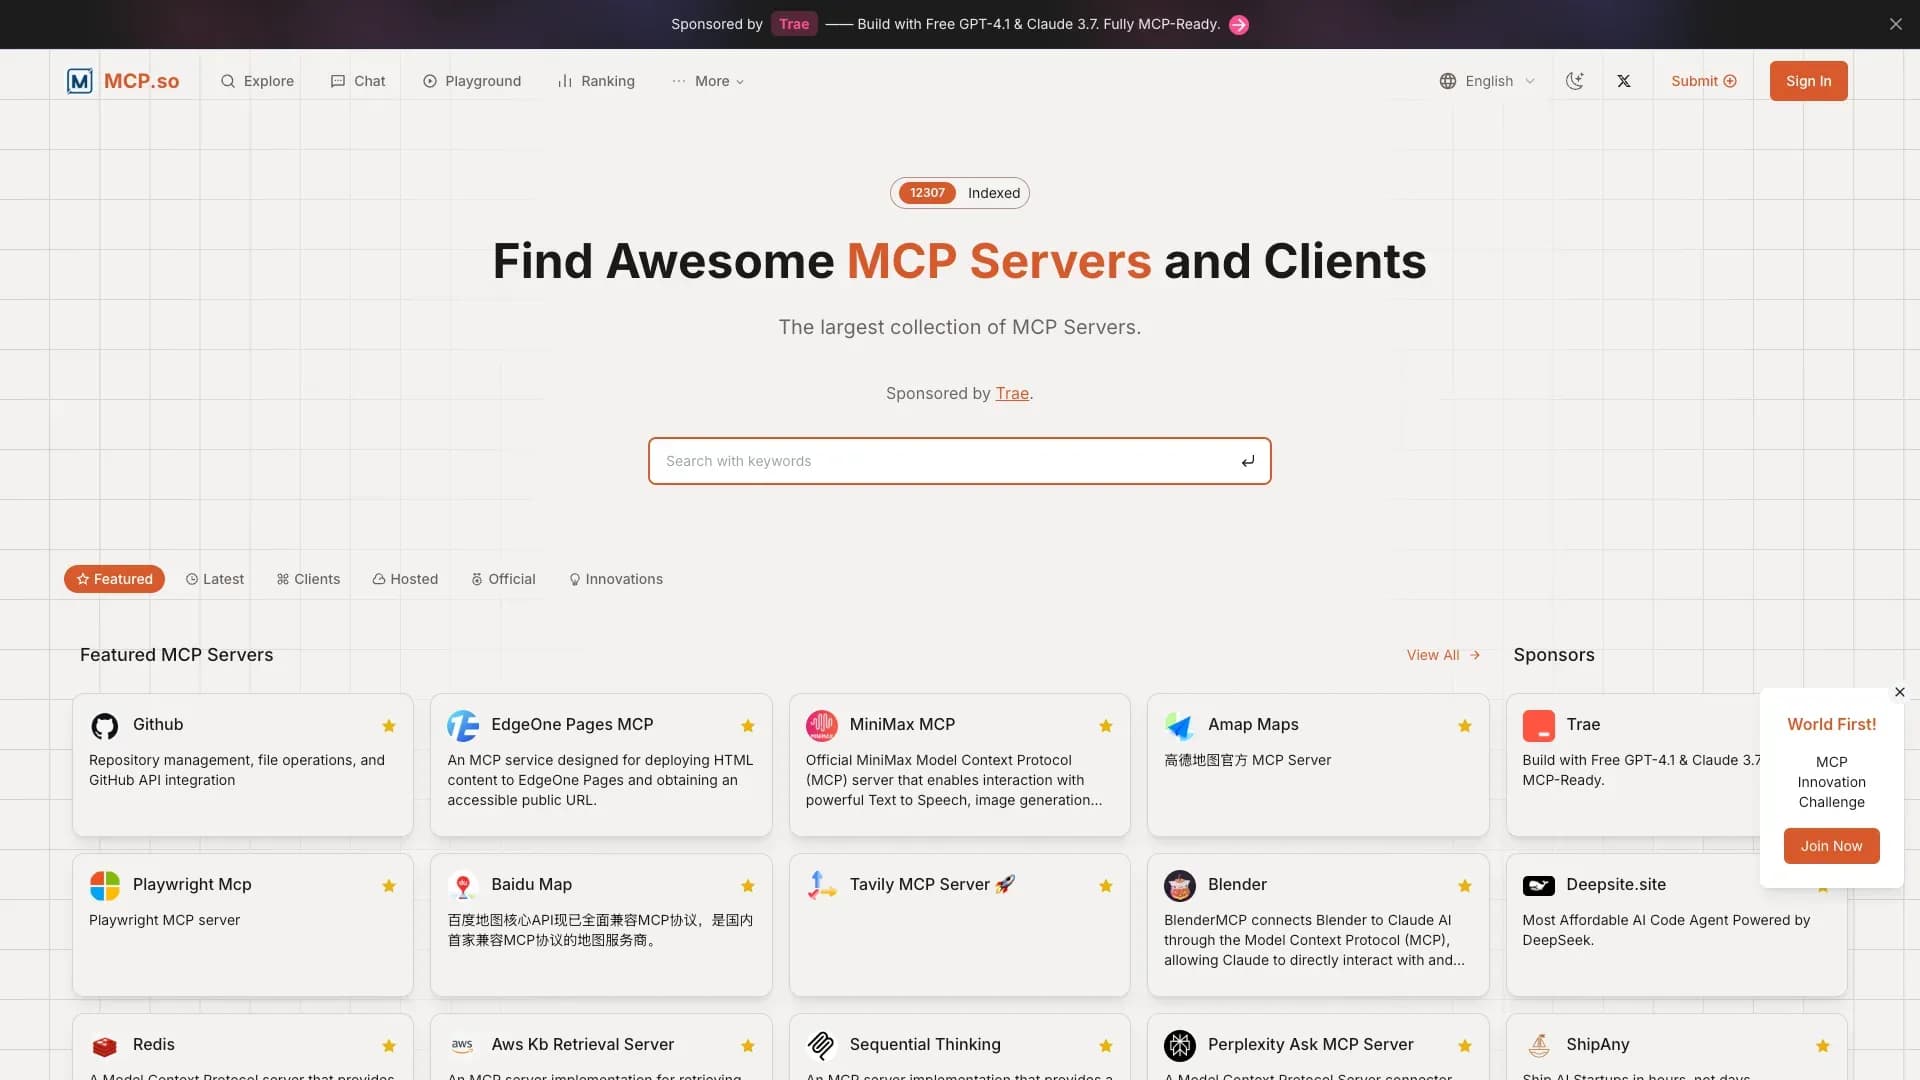Click the star on Playwright Mcp card
Screen dimensions: 1920x1080
pyautogui.click(x=389, y=886)
